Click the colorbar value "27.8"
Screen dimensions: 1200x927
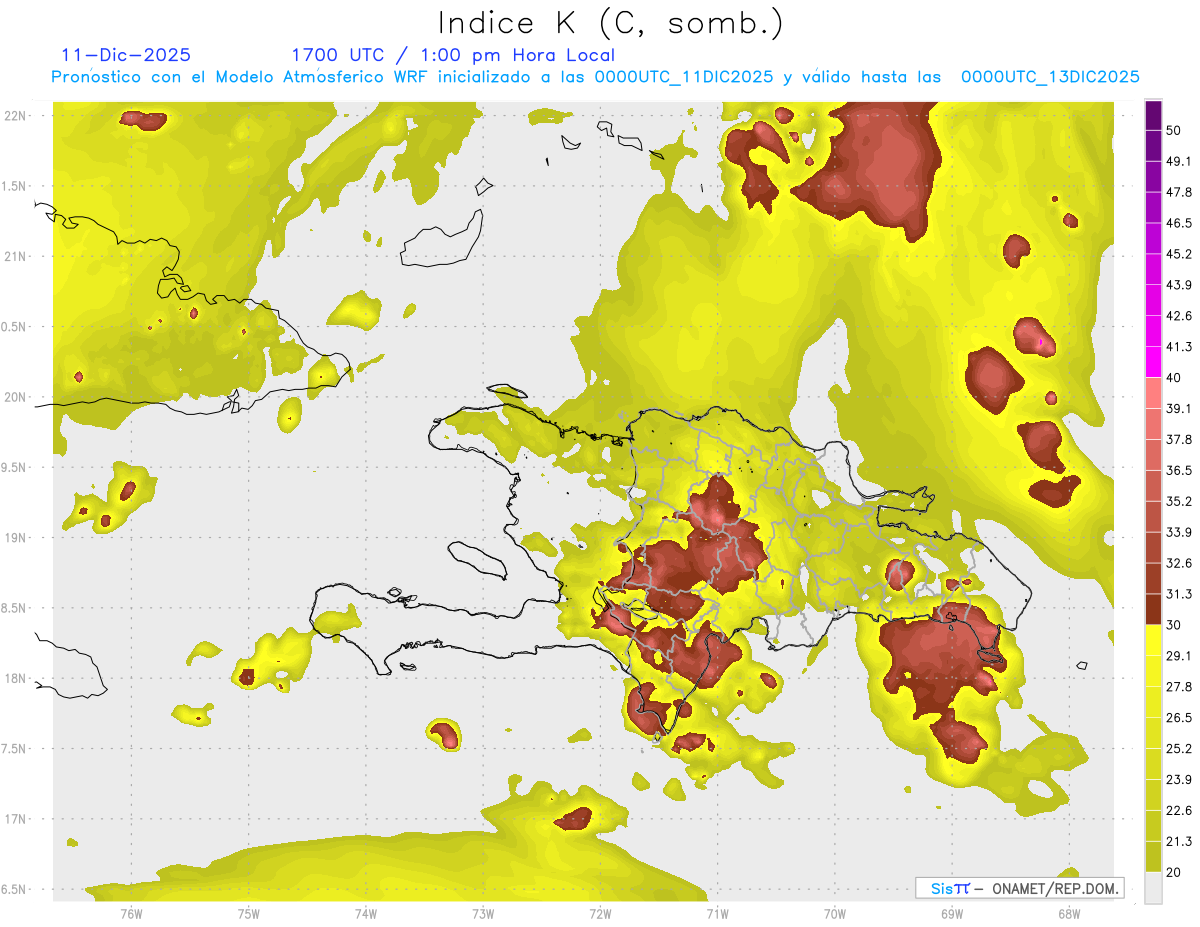point(1179,687)
